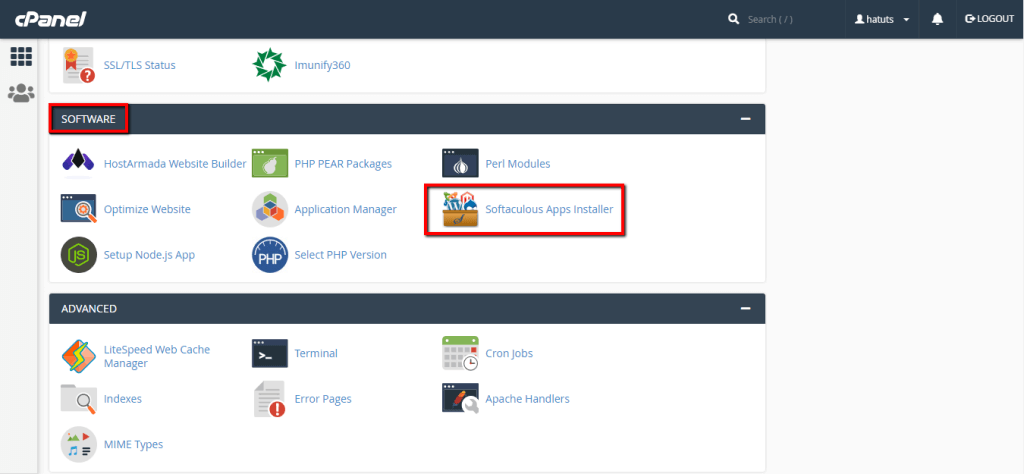The height and width of the screenshot is (474, 1024).
Task: Open User Manager people icon in sidebar
Action: 21,93
